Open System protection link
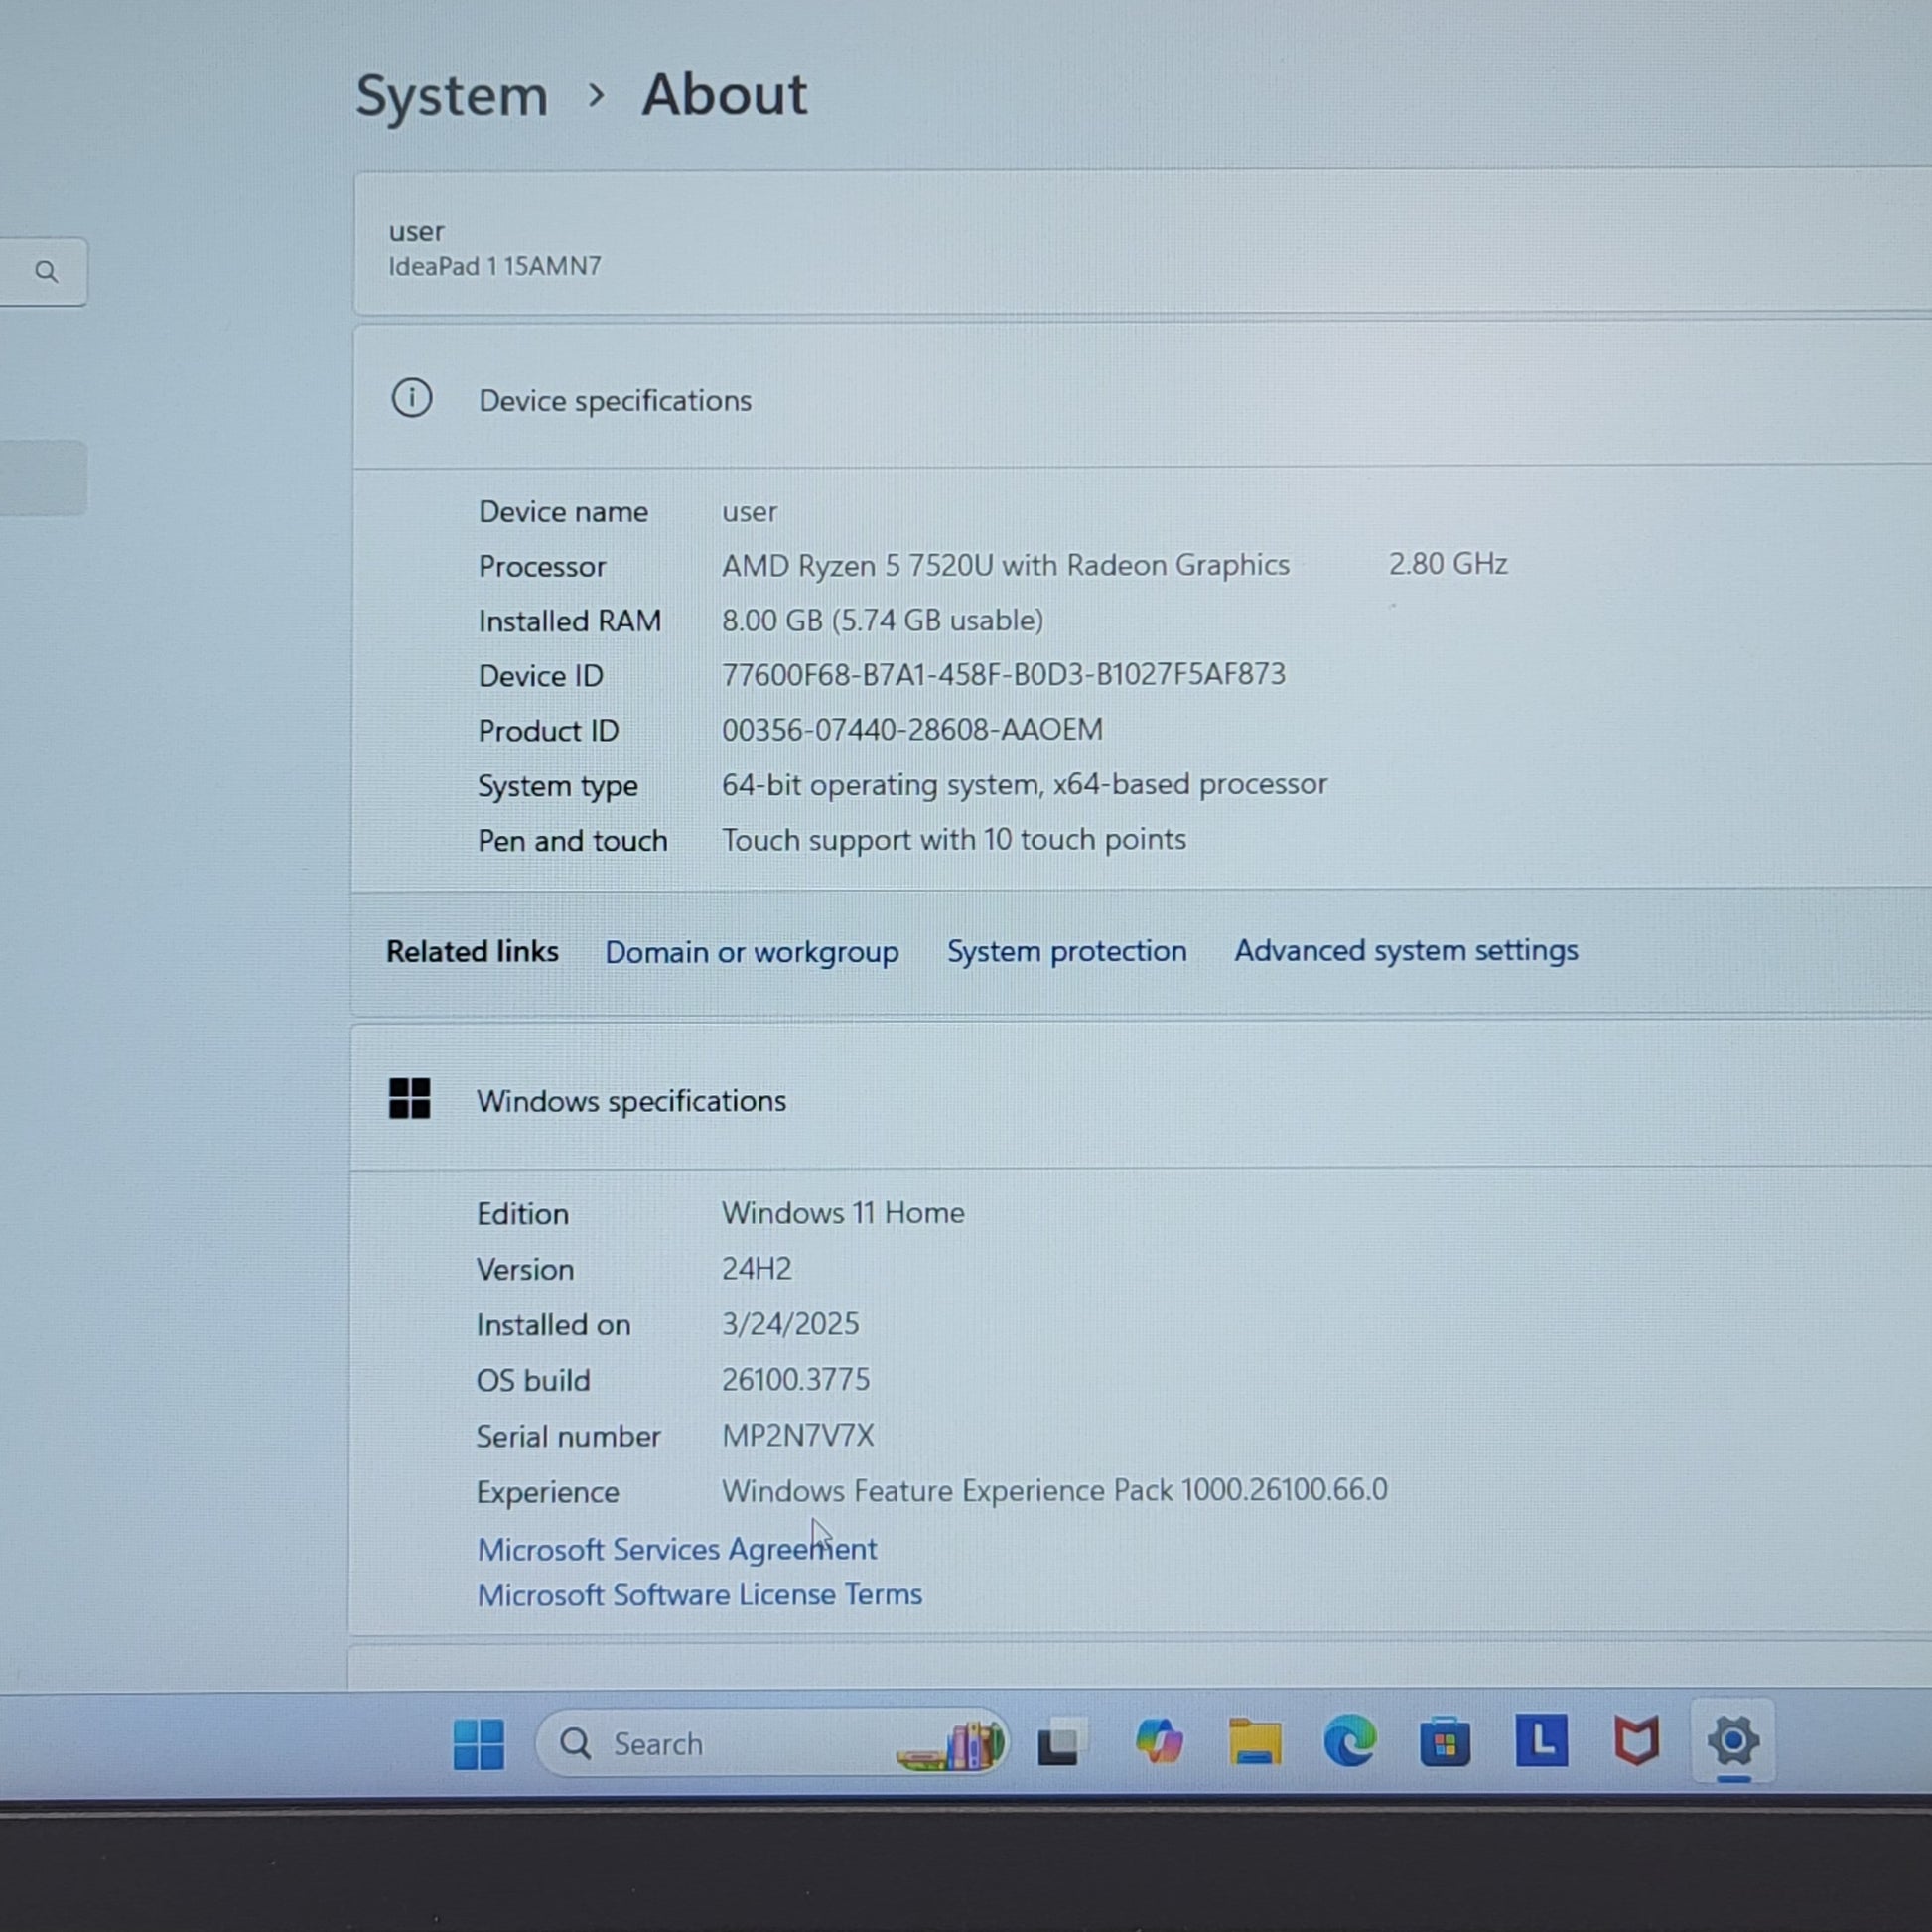Screen dimensions: 1932x1932 (1066, 951)
